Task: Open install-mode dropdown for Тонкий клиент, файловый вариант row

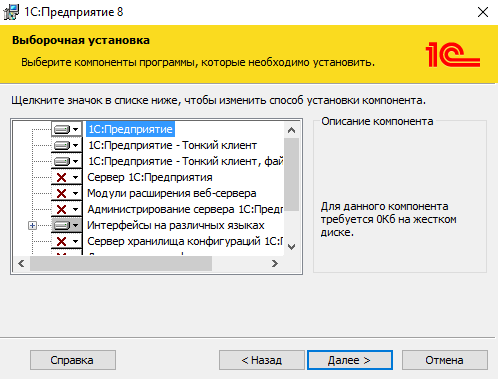Action: point(67,161)
